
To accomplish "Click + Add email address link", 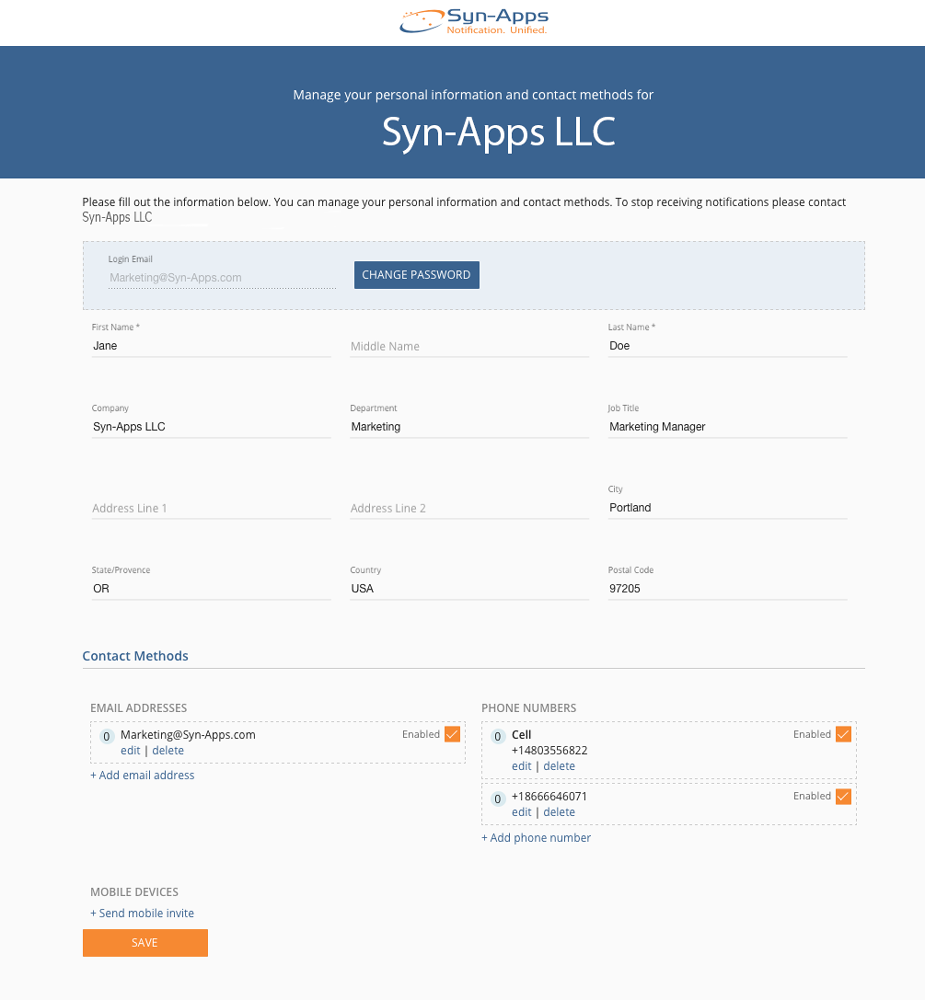I will tap(142, 775).
